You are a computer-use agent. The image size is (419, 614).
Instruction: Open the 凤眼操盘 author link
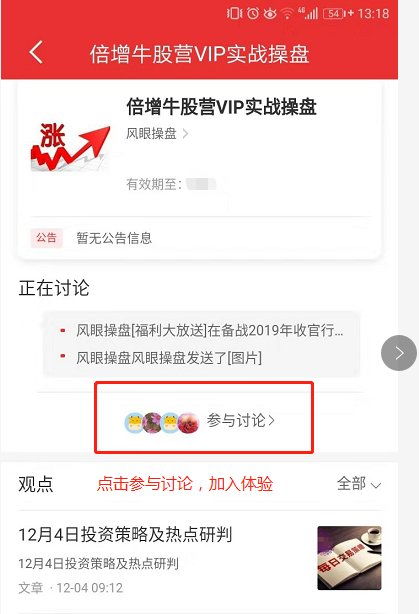pos(151,134)
